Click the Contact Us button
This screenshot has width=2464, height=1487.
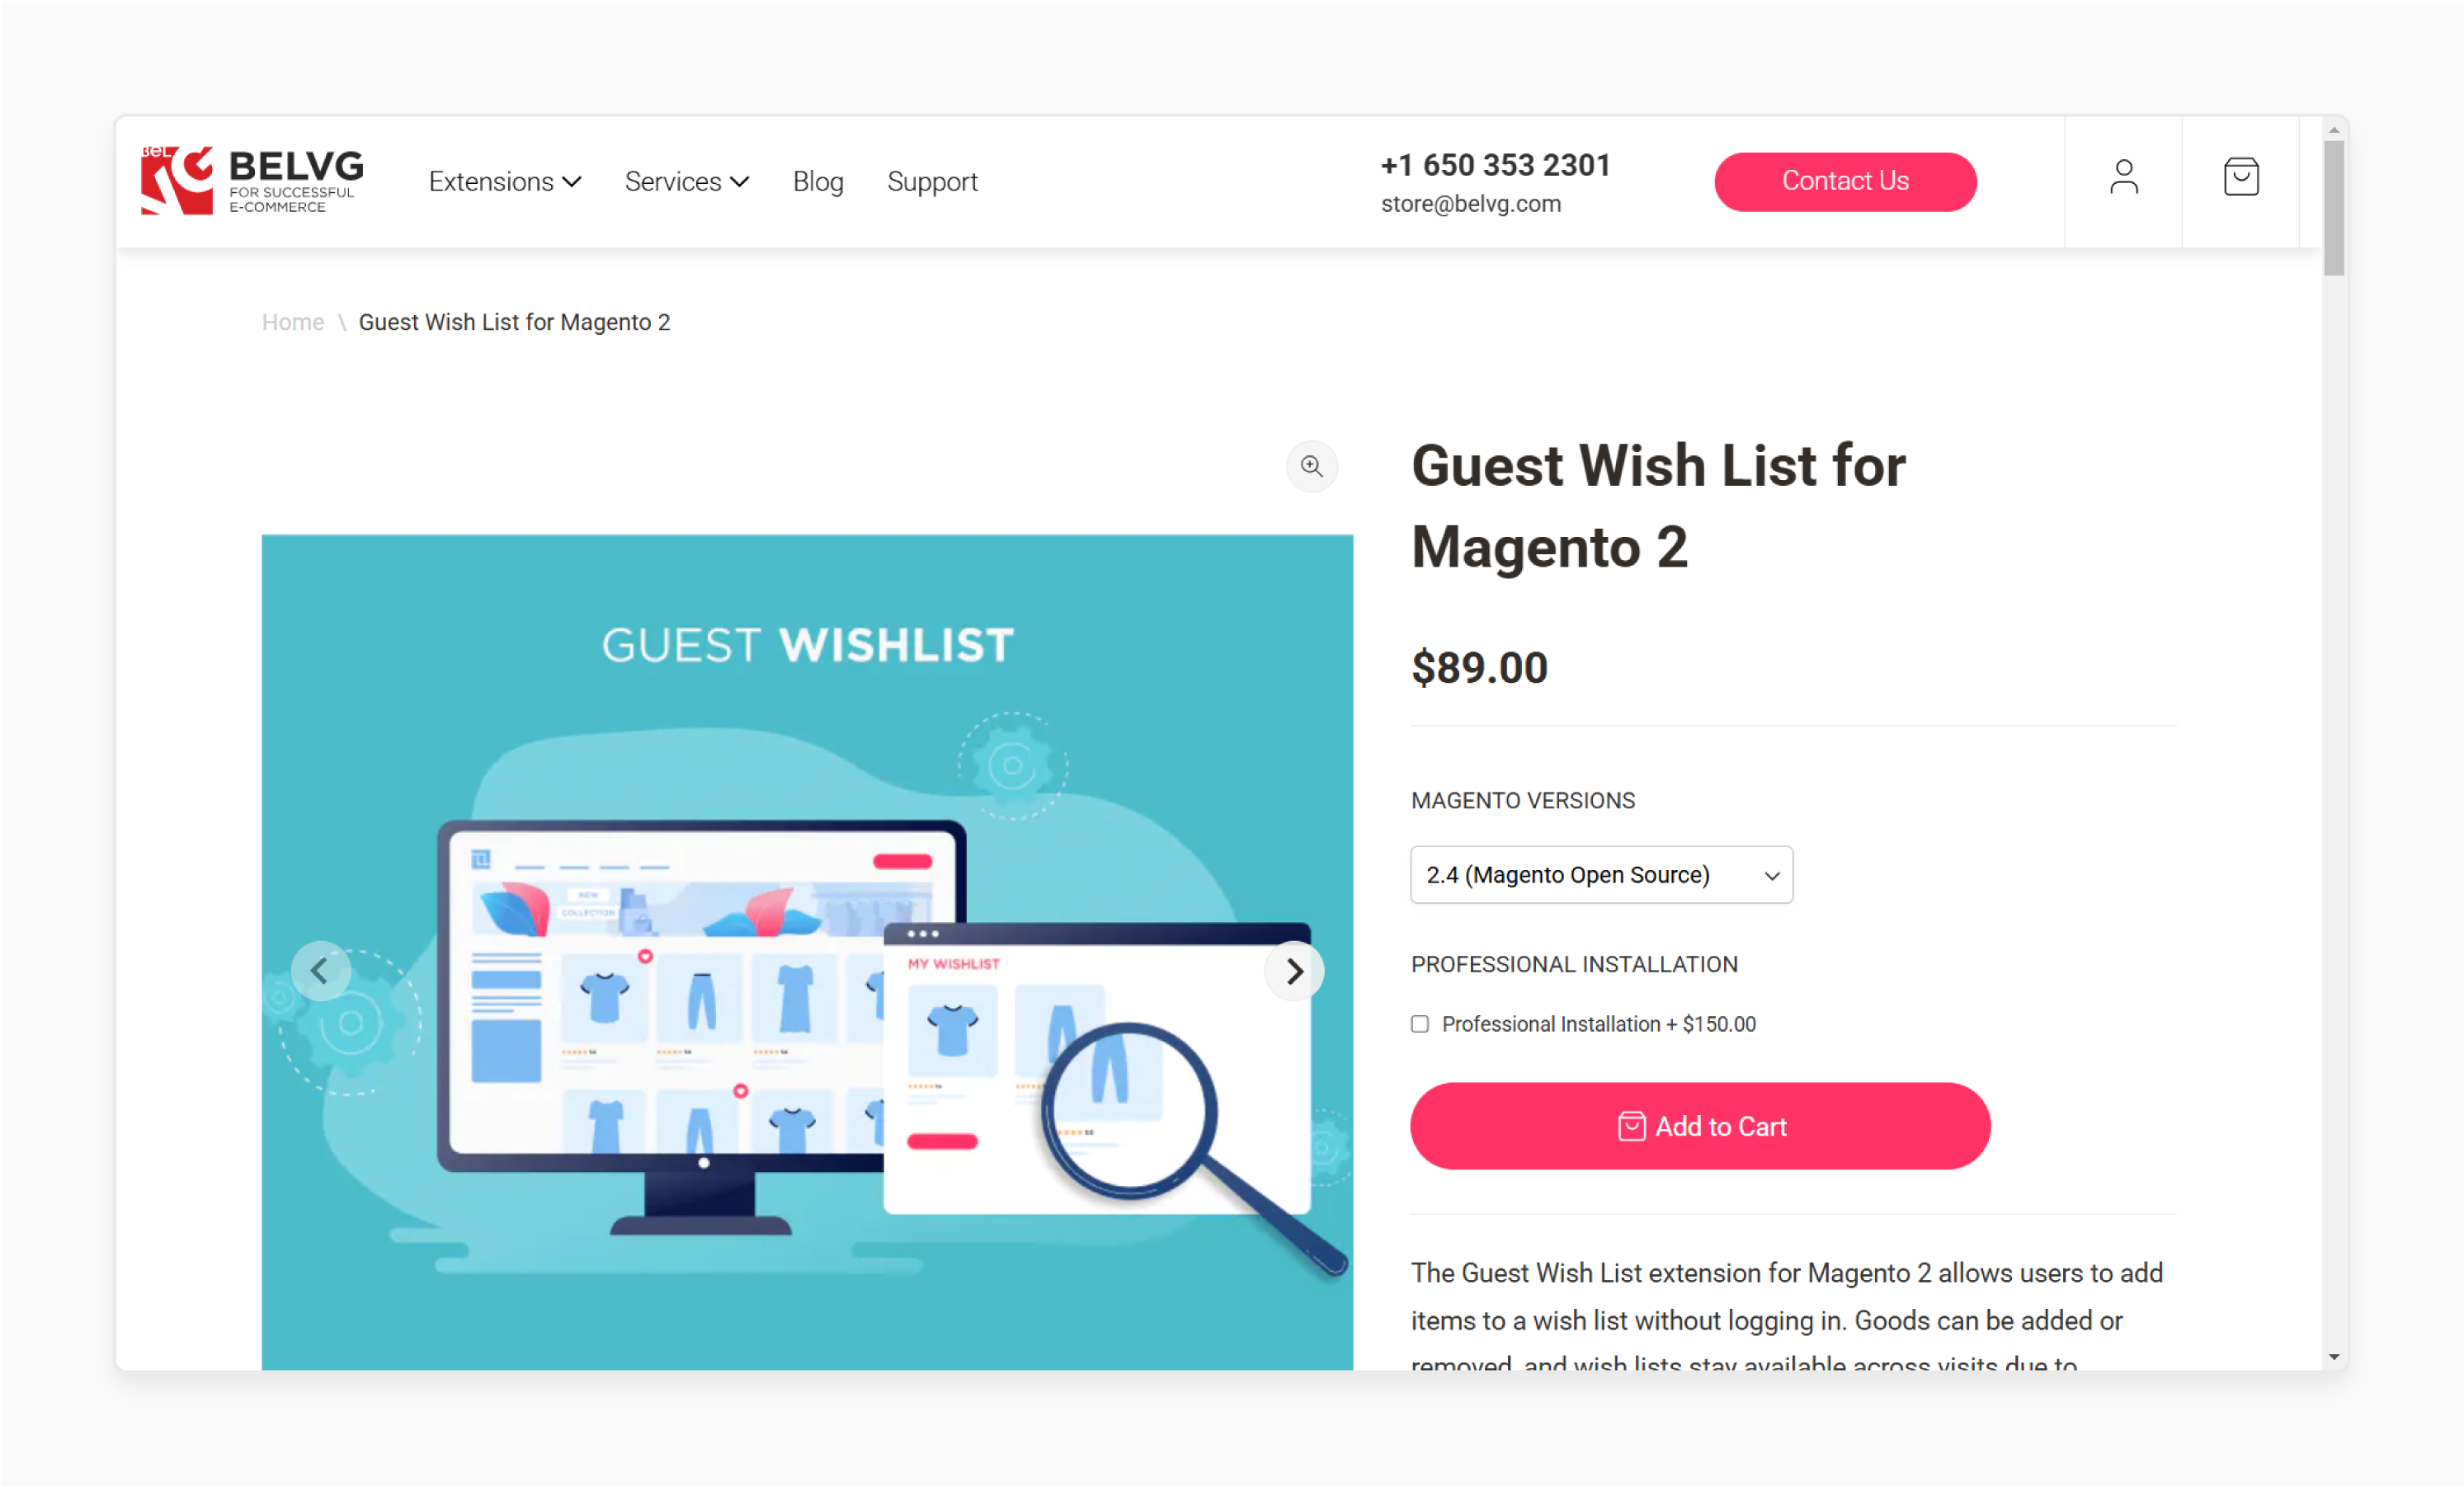click(1843, 178)
